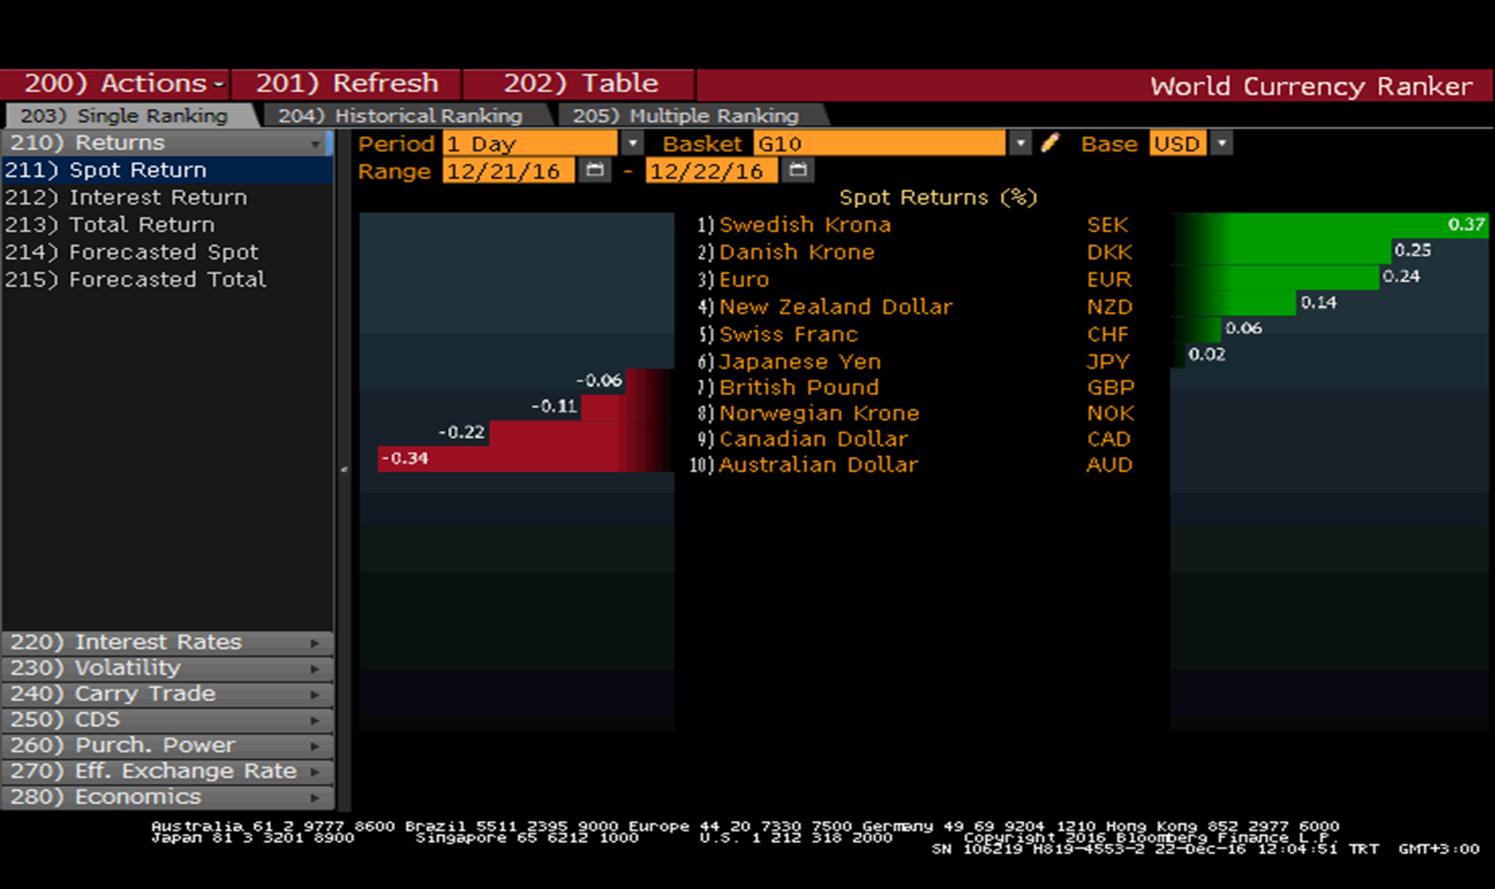
Task: Expand the 230) Volatility section
Action: [166, 668]
